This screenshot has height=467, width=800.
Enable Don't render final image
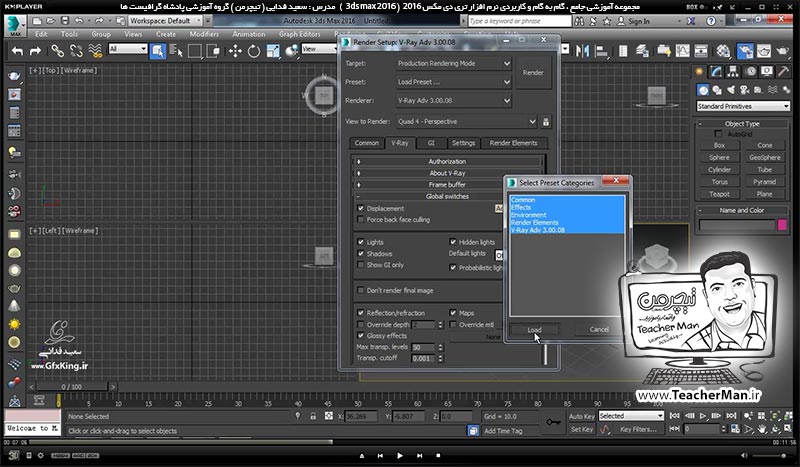click(361, 290)
